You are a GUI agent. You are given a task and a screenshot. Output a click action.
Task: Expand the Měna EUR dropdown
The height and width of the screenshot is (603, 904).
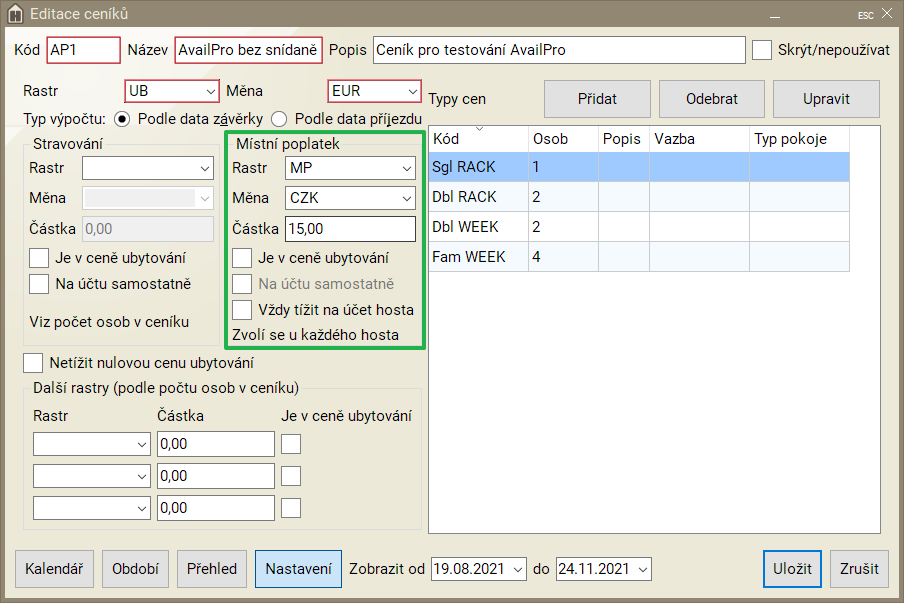click(x=374, y=91)
